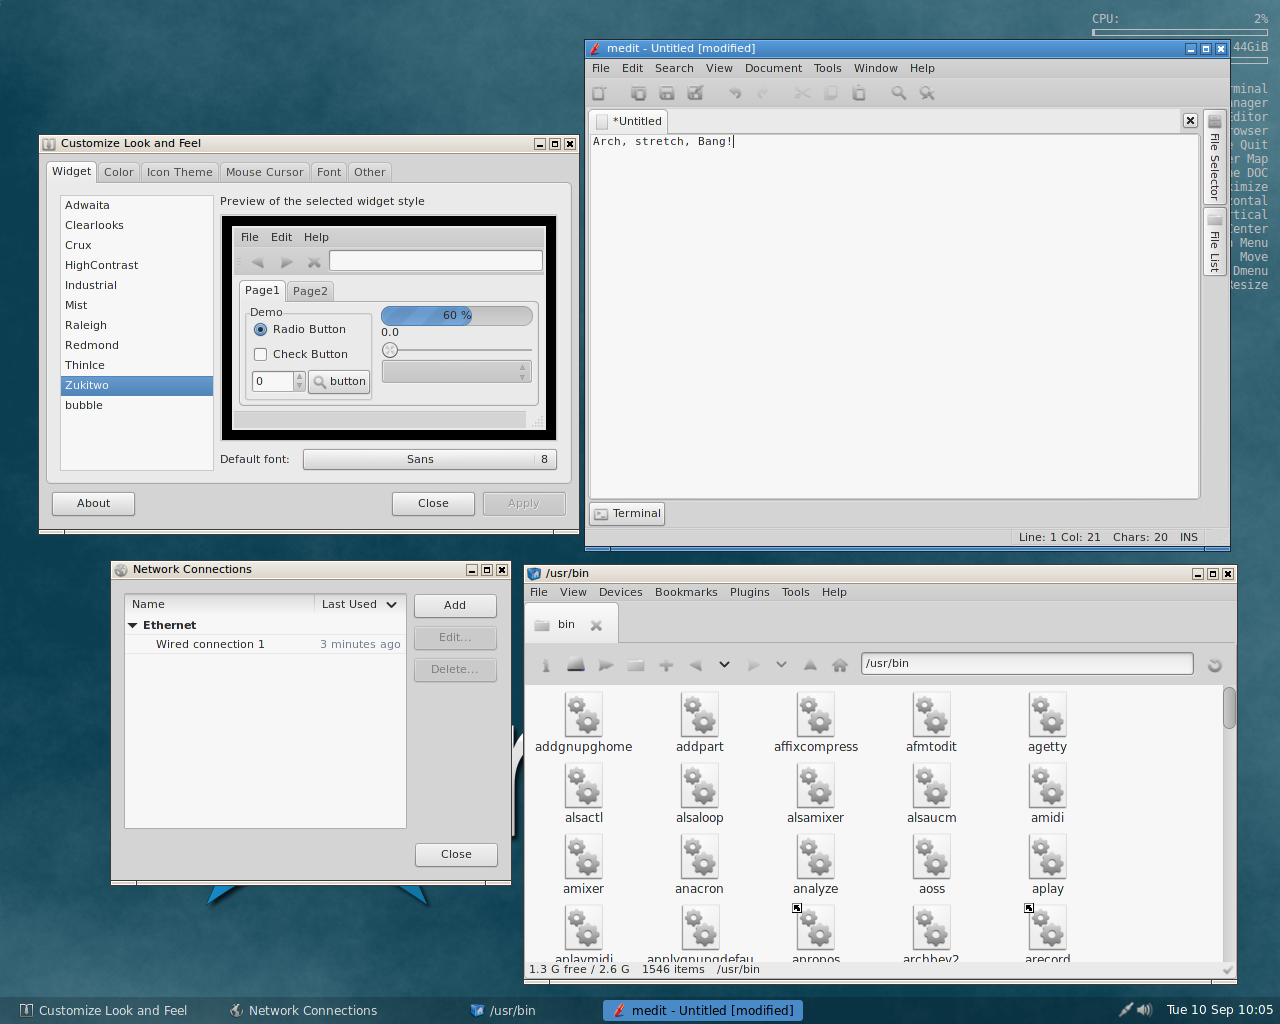Viewport: 1280px width, 1024px height.
Task: Switch to /usr/bin window in the taskbar
Action: tap(503, 1010)
